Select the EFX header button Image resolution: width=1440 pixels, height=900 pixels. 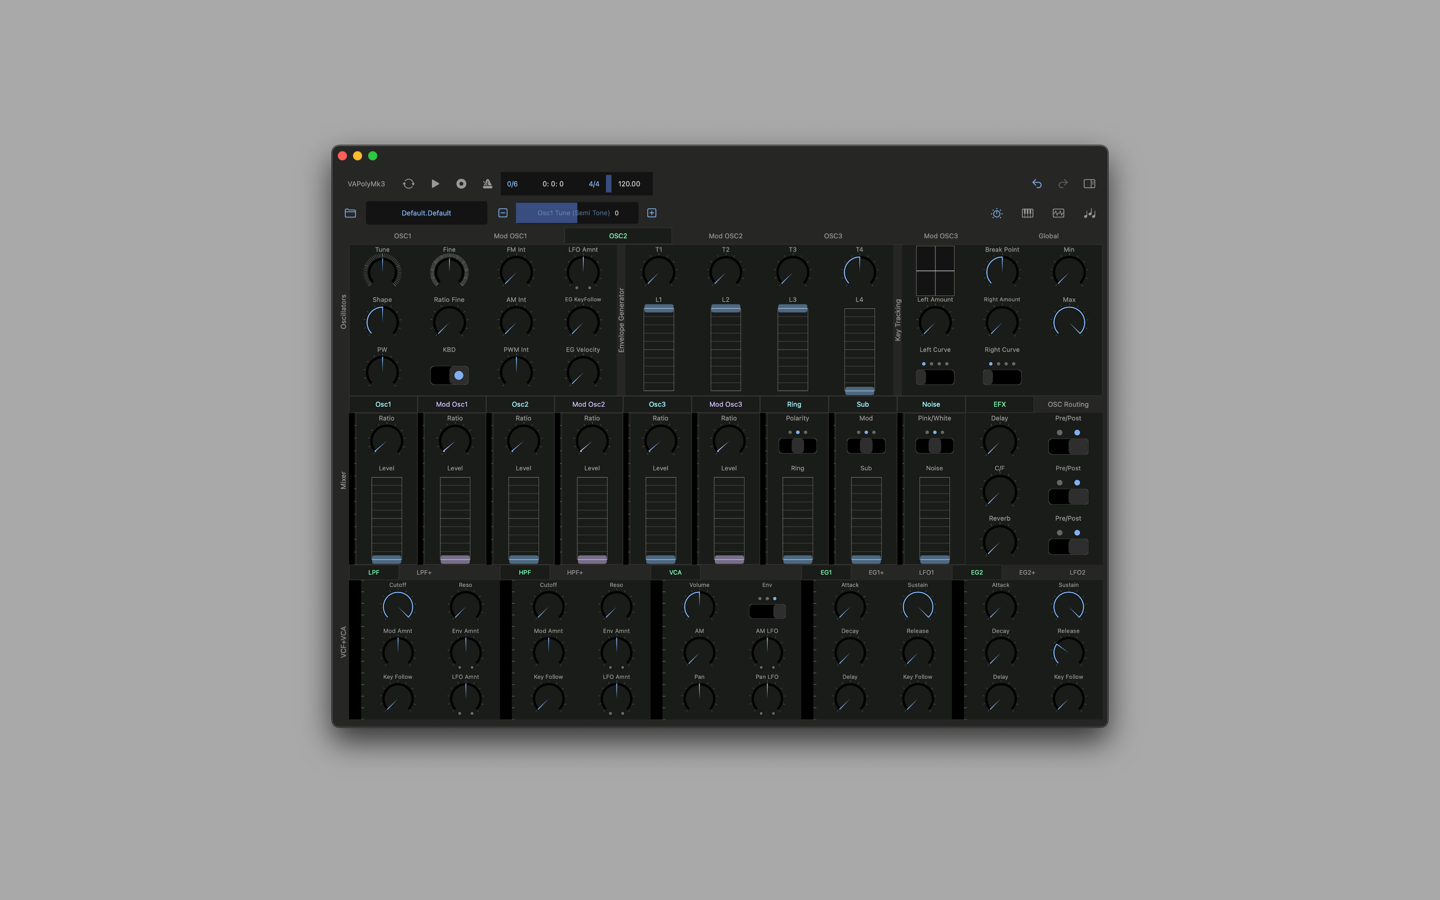tap(999, 404)
